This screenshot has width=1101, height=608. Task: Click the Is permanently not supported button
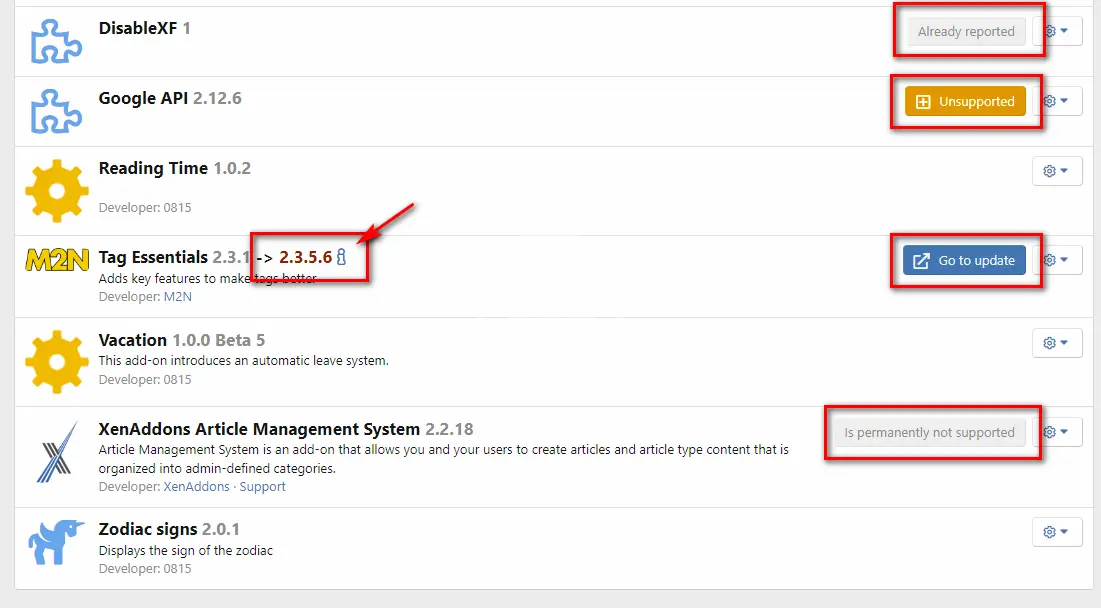[929, 433]
